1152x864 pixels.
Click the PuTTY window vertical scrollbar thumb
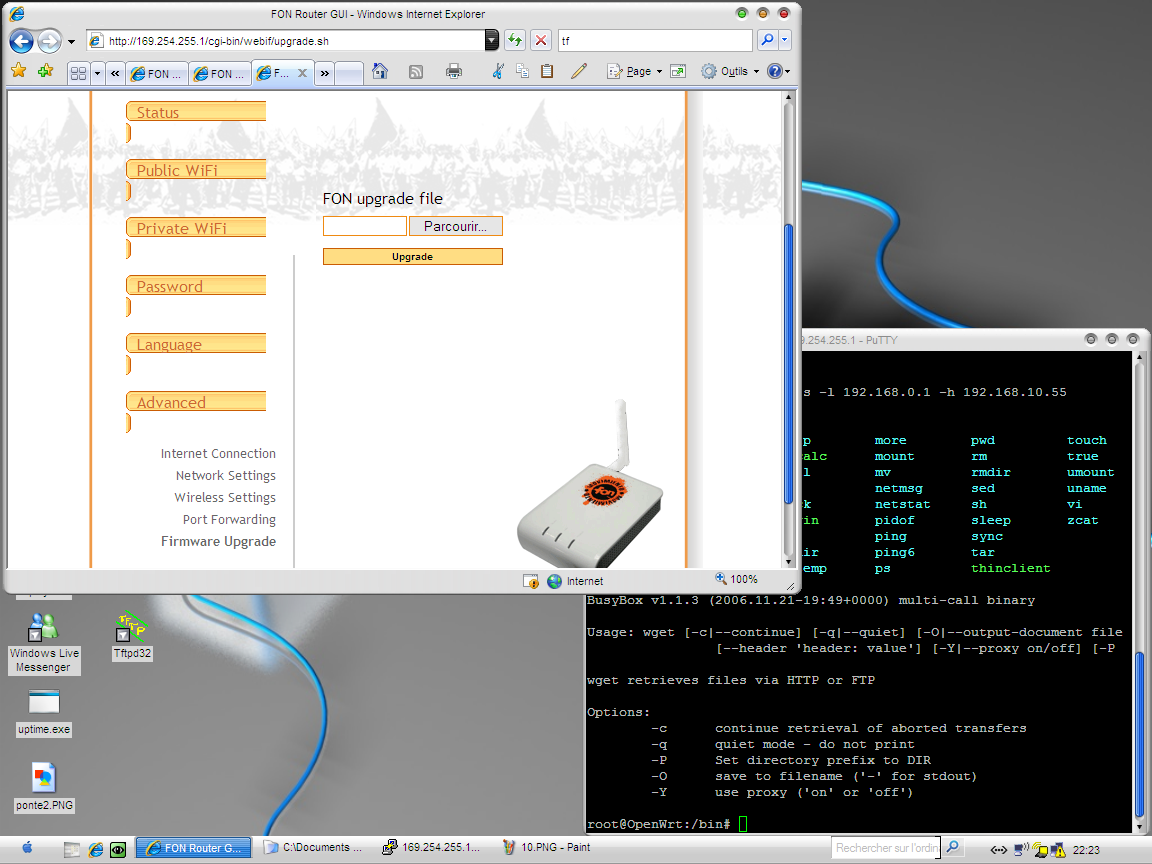click(x=1140, y=733)
